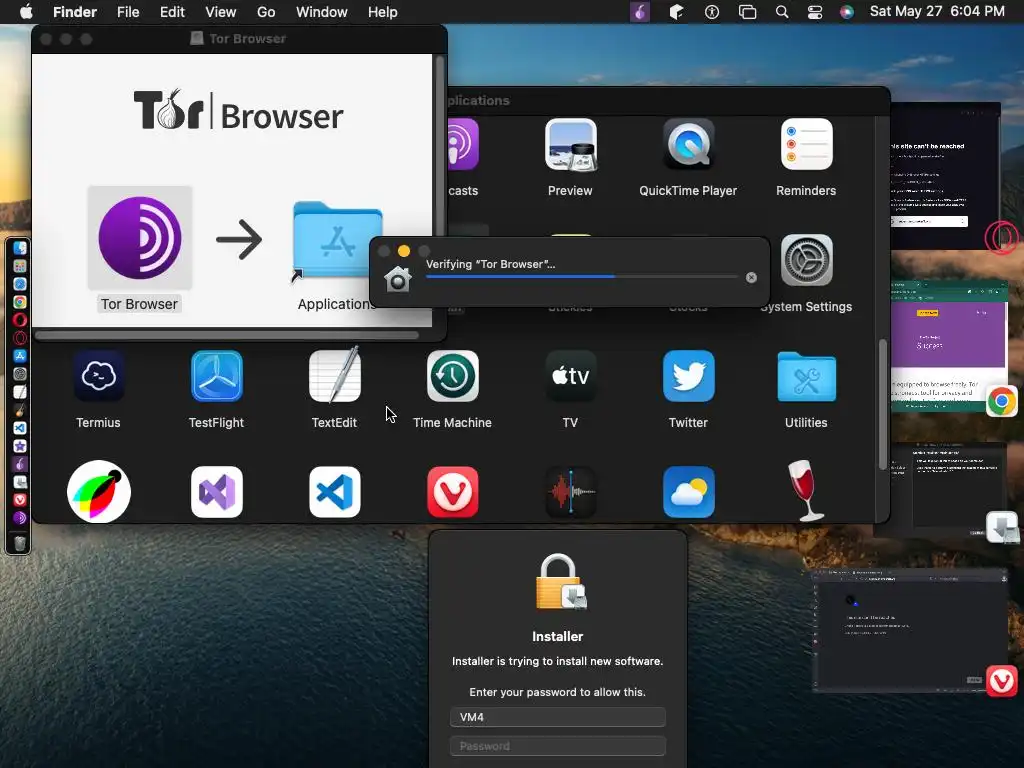Open the Finder menu
The image size is (1024, 768).
(74, 12)
